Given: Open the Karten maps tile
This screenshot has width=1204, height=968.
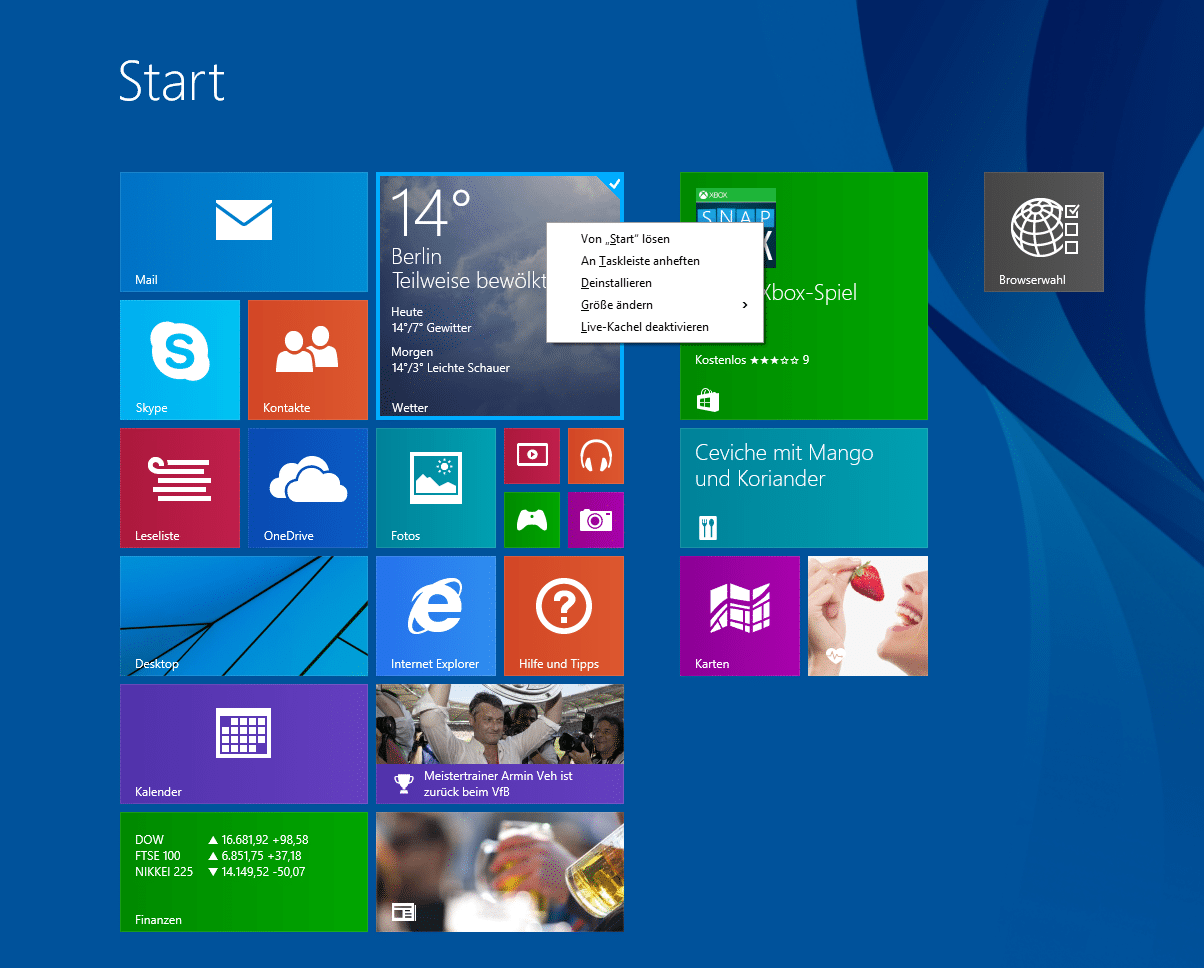Looking at the screenshot, I should pos(740,616).
